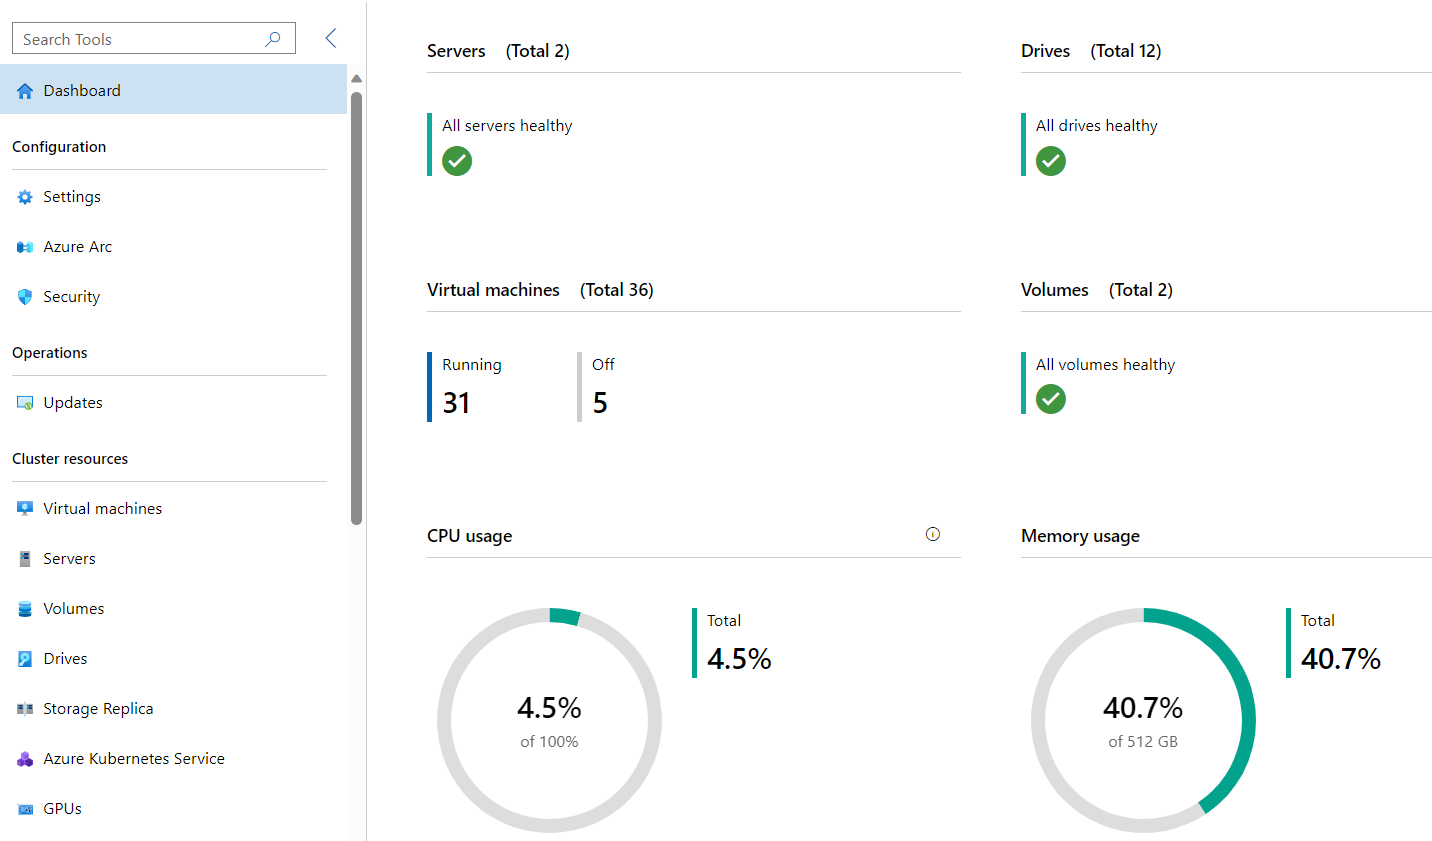The width and height of the screenshot is (1432, 841).
Task: Click the Memory usage donut chart
Action: tap(1143, 720)
